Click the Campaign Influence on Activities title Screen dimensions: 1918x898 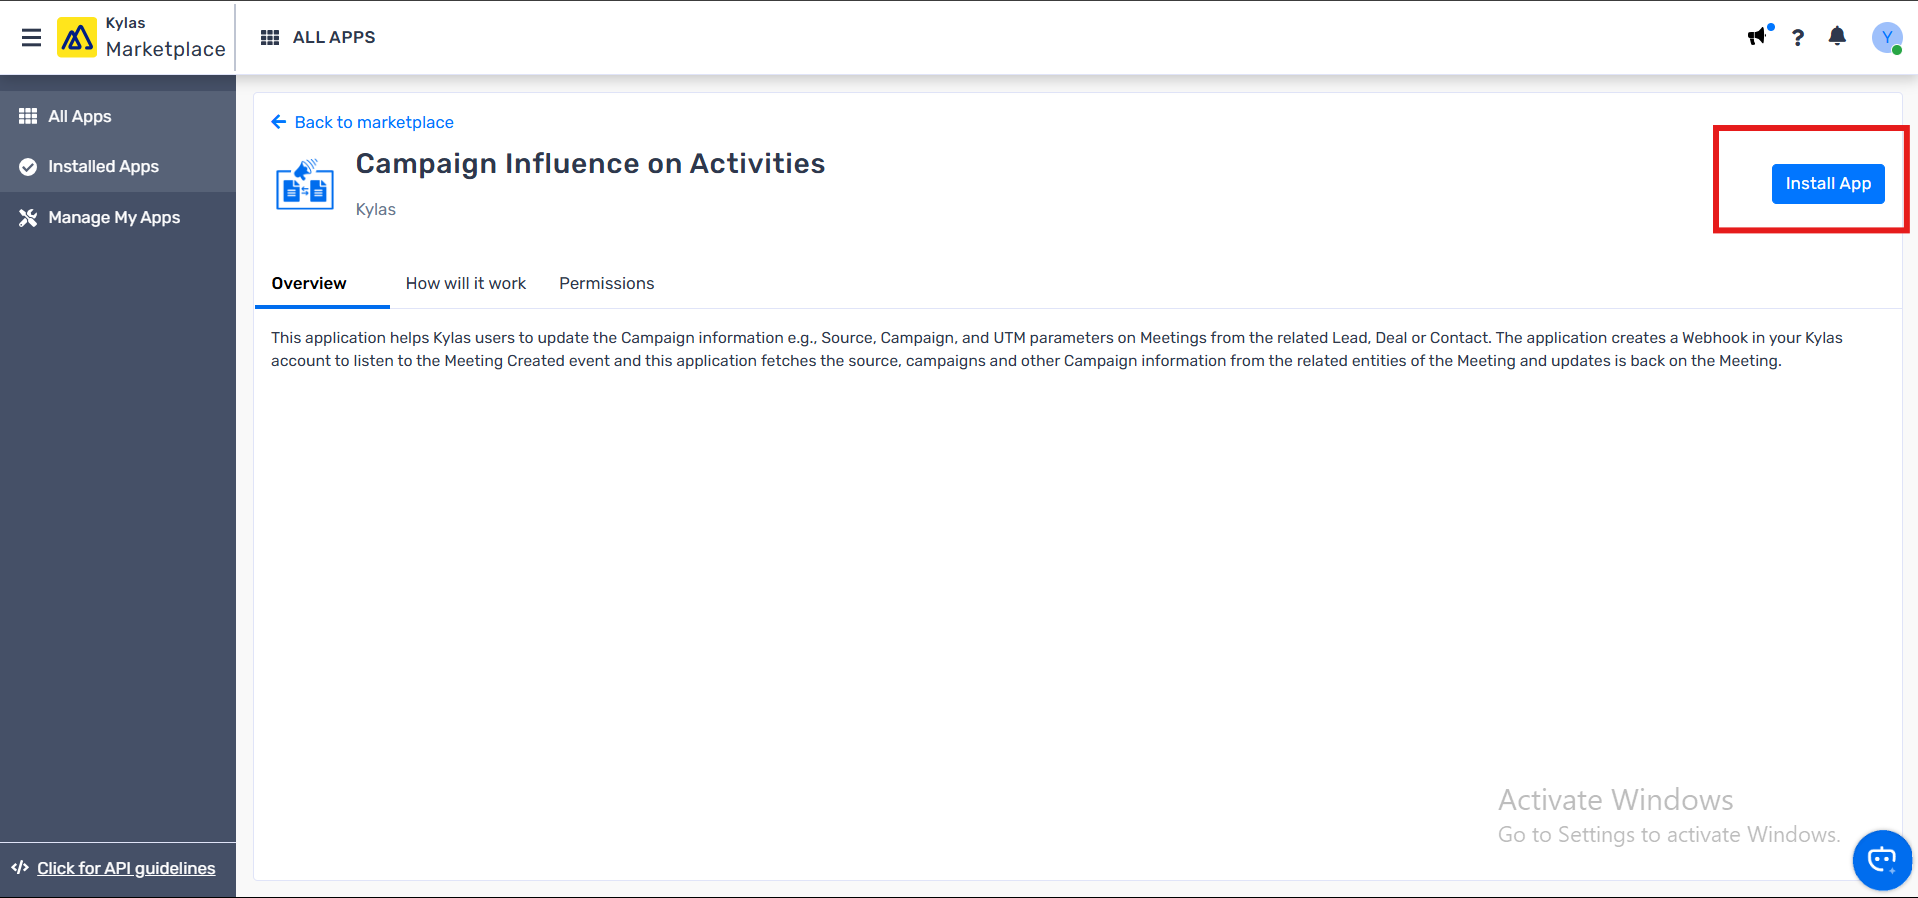click(x=591, y=164)
